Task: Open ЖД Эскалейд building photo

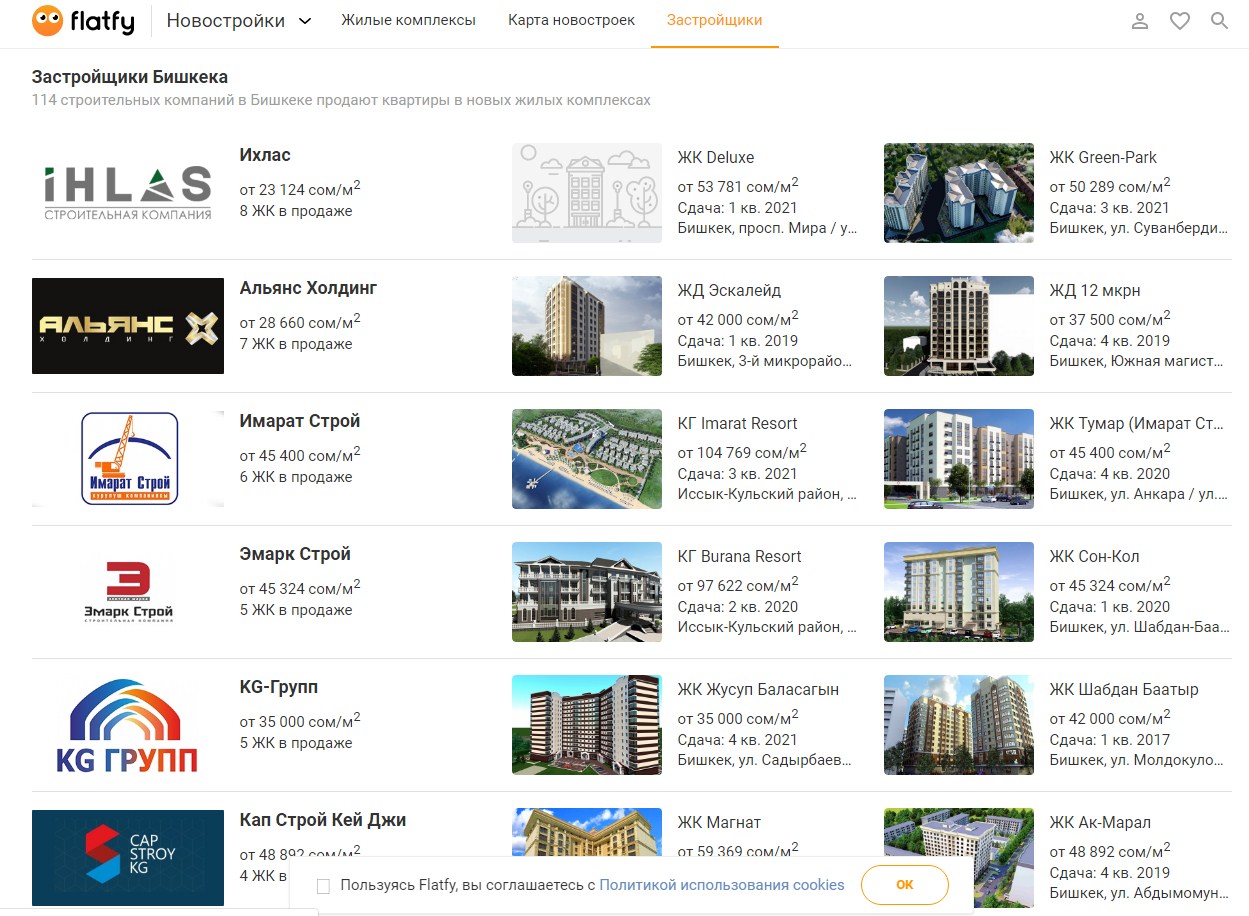Action: (x=587, y=326)
